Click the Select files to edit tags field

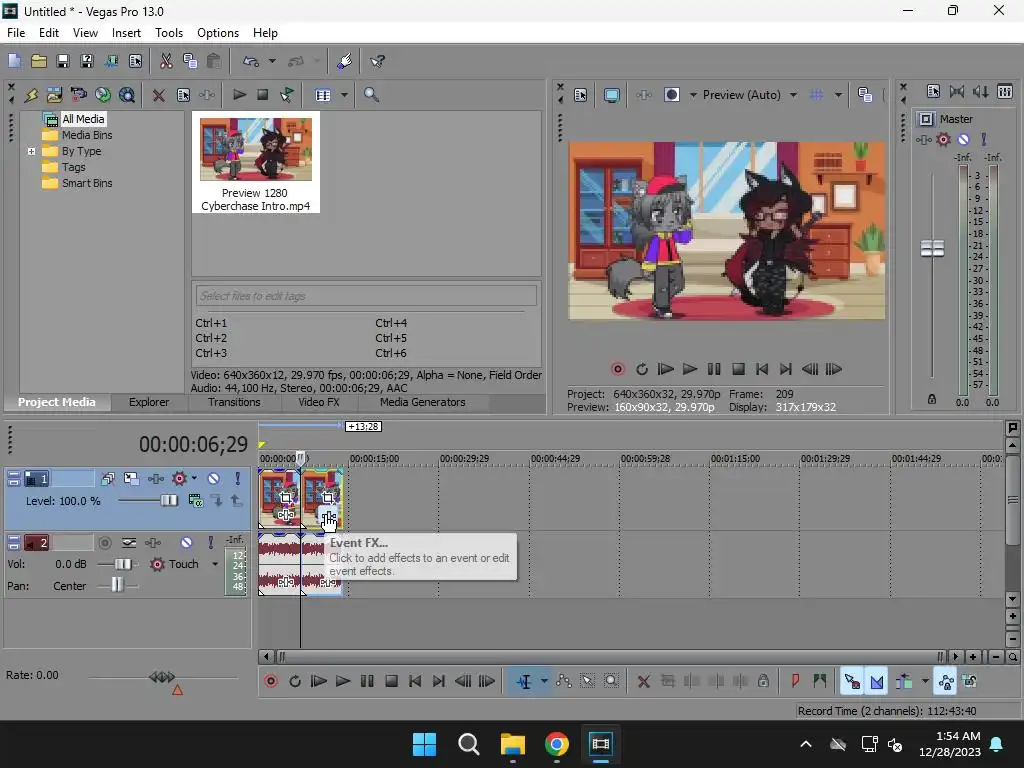[366, 296]
